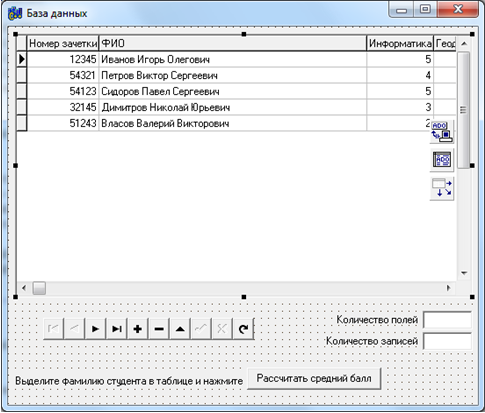Jump to last record in navigator
The image size is (485, 413).
tap(117, 329)
